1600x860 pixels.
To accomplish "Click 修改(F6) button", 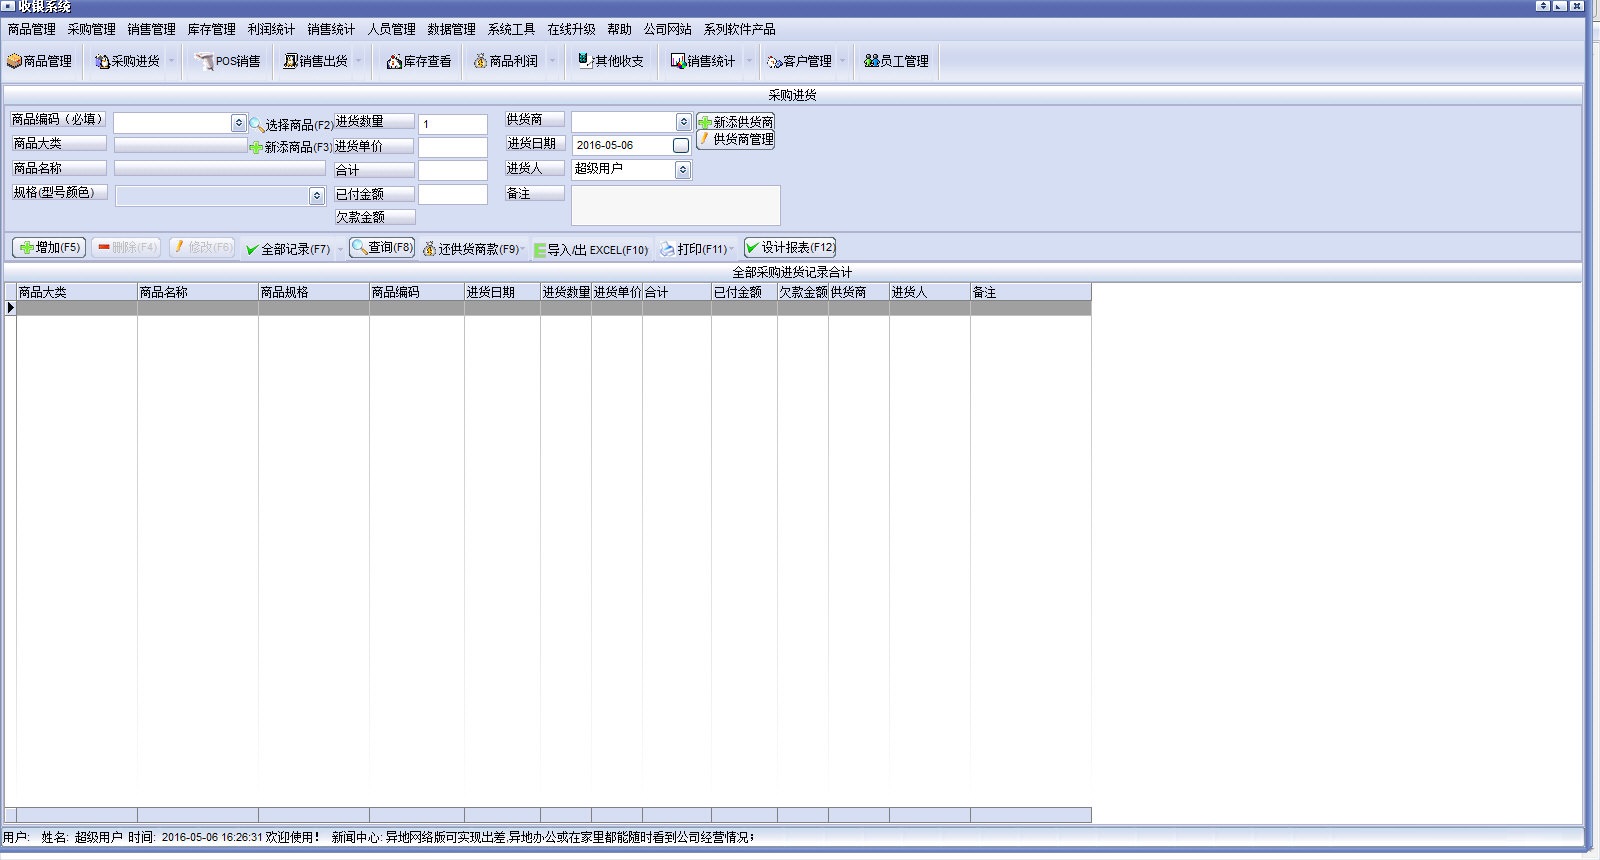I will [x=202, y=247].
